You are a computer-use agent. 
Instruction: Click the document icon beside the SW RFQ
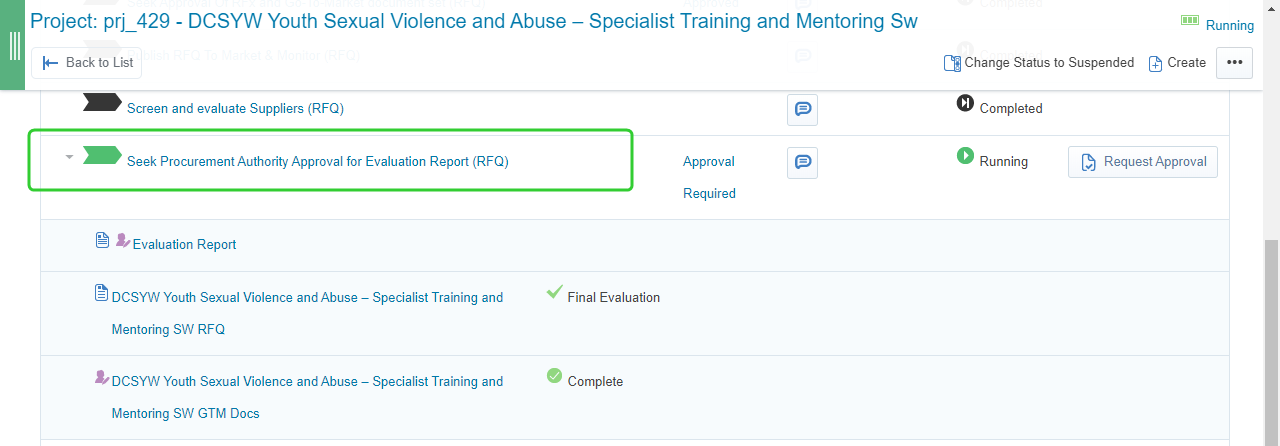click(100, 293)
